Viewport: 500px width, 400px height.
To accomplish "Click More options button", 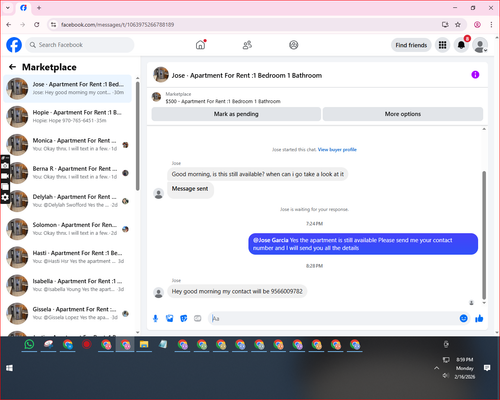I will tap(403, 114).
